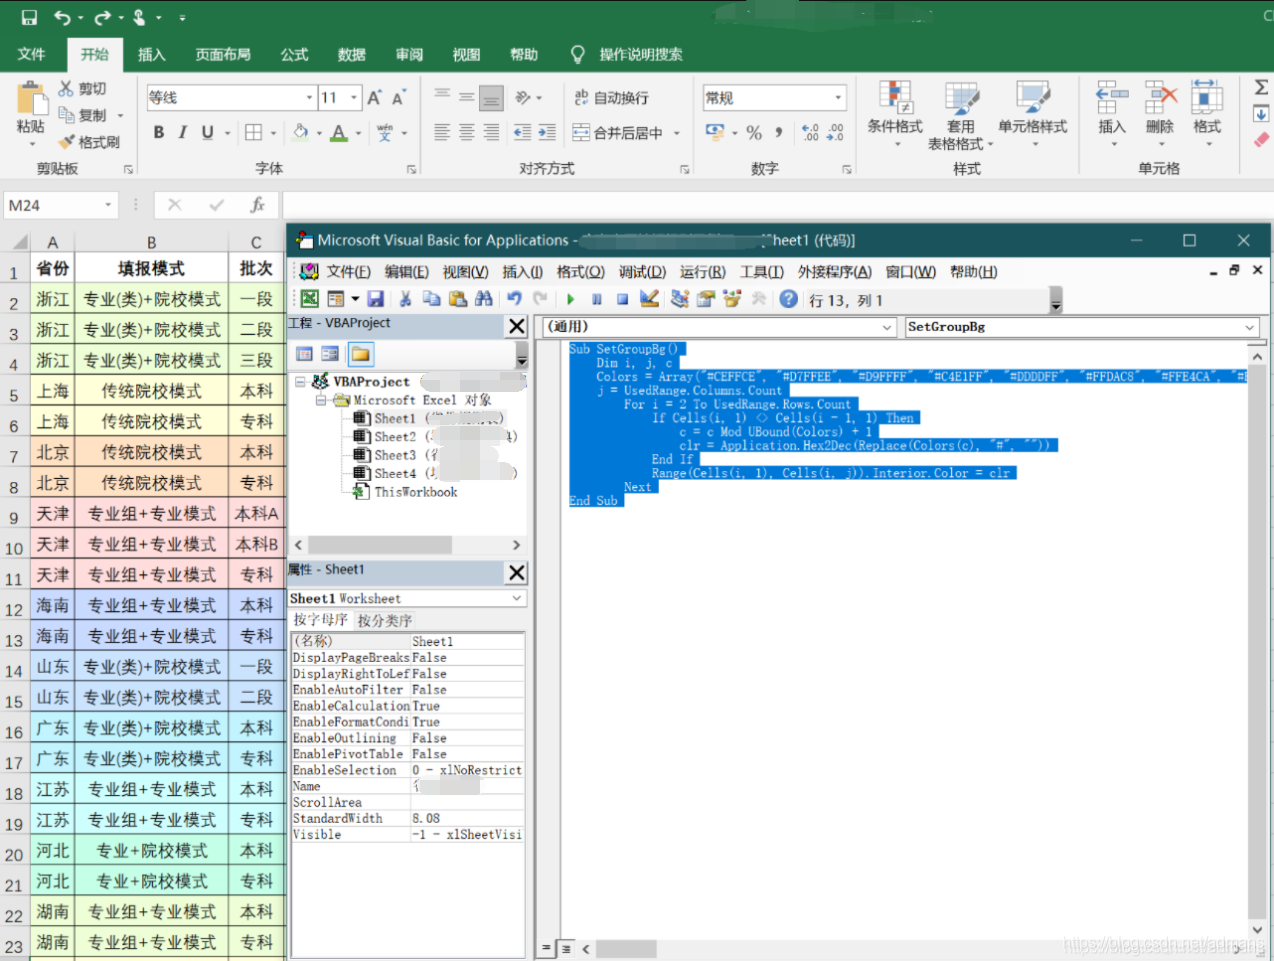Open the number format dropdown
This screenshot has width=1274, height=961.
838,97
